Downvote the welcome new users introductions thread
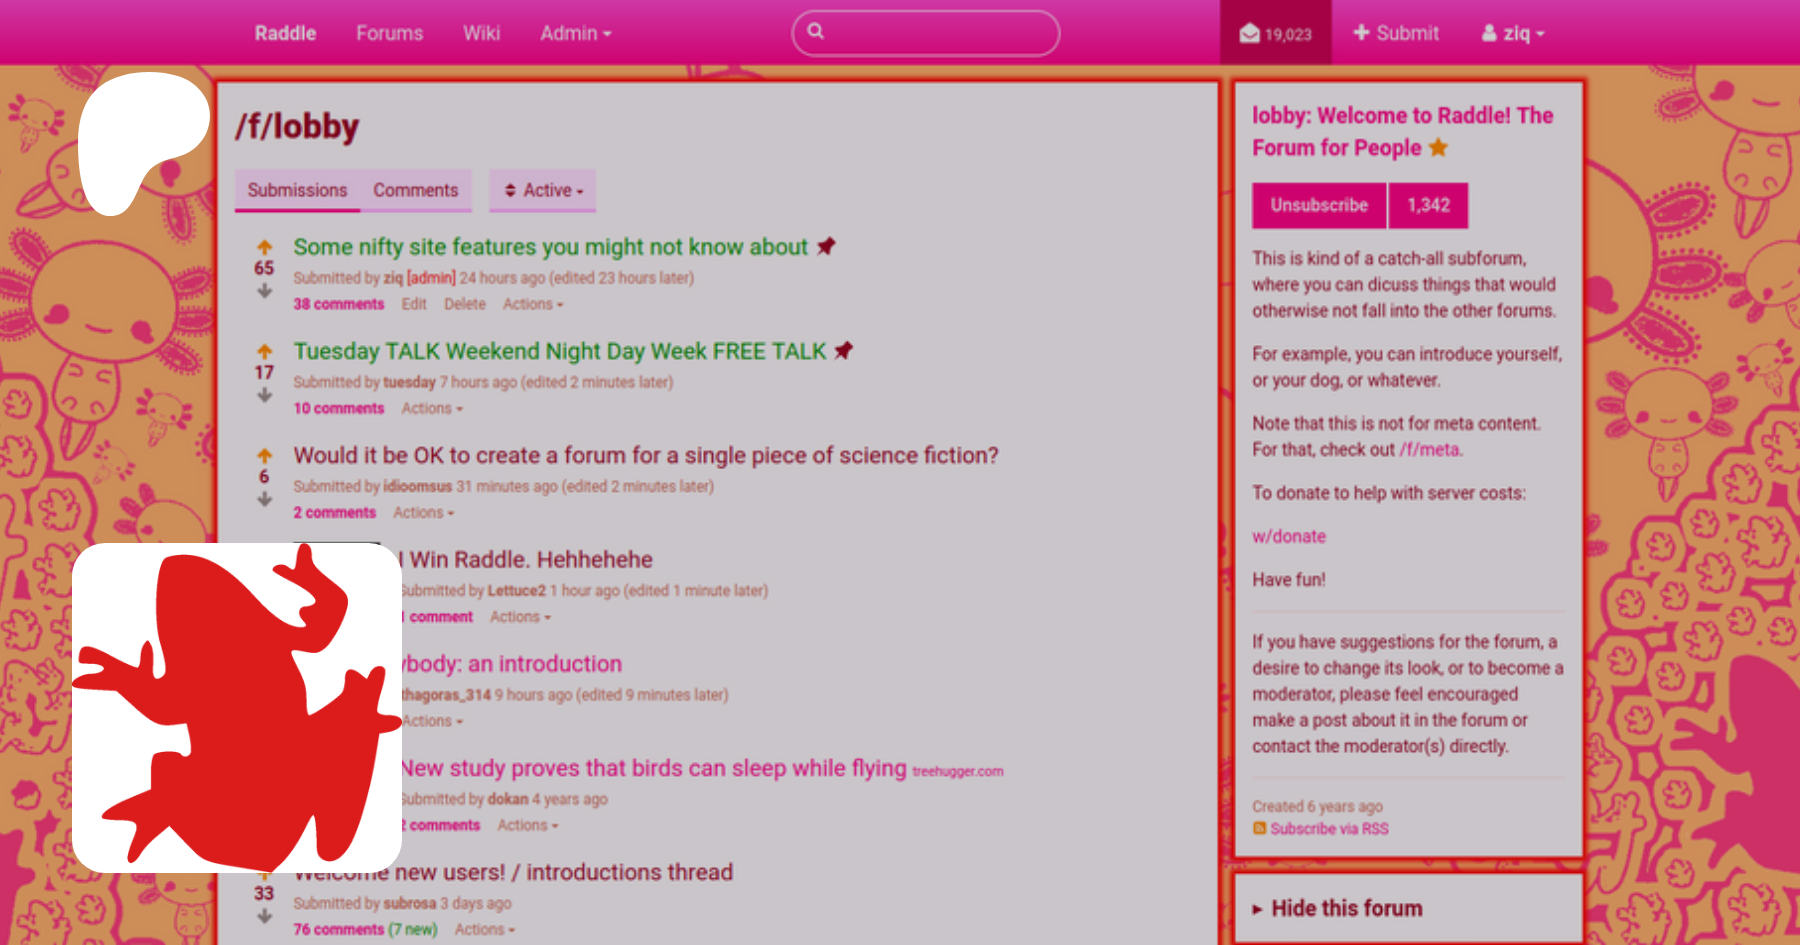 (x=264, y=916)
